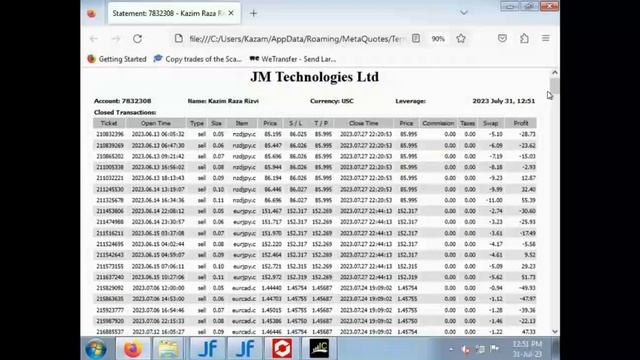Viewport: 640px width, 360px height.
Task: Click the Size column header
Action: pyautogui.click(x=216, y=123)
